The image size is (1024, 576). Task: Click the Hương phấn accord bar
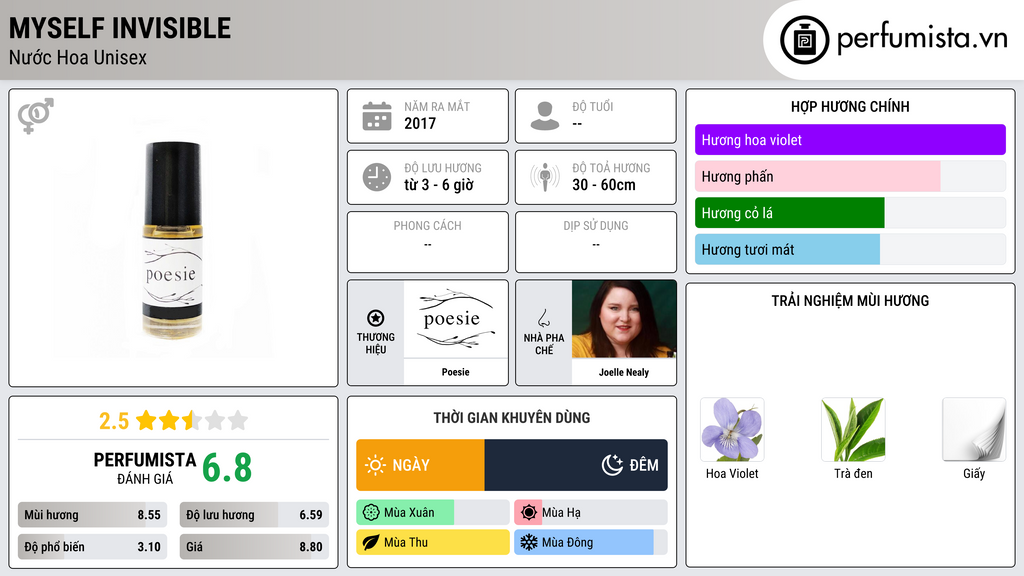tap(850, 176)
